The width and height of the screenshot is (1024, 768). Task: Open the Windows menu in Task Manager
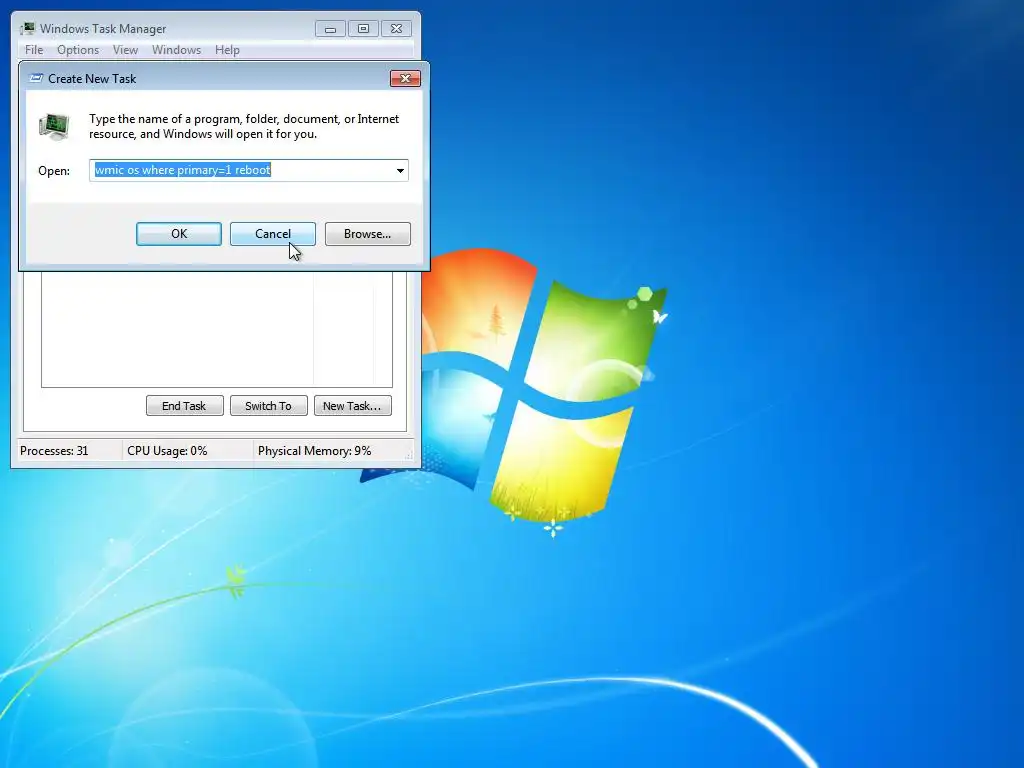176,50
